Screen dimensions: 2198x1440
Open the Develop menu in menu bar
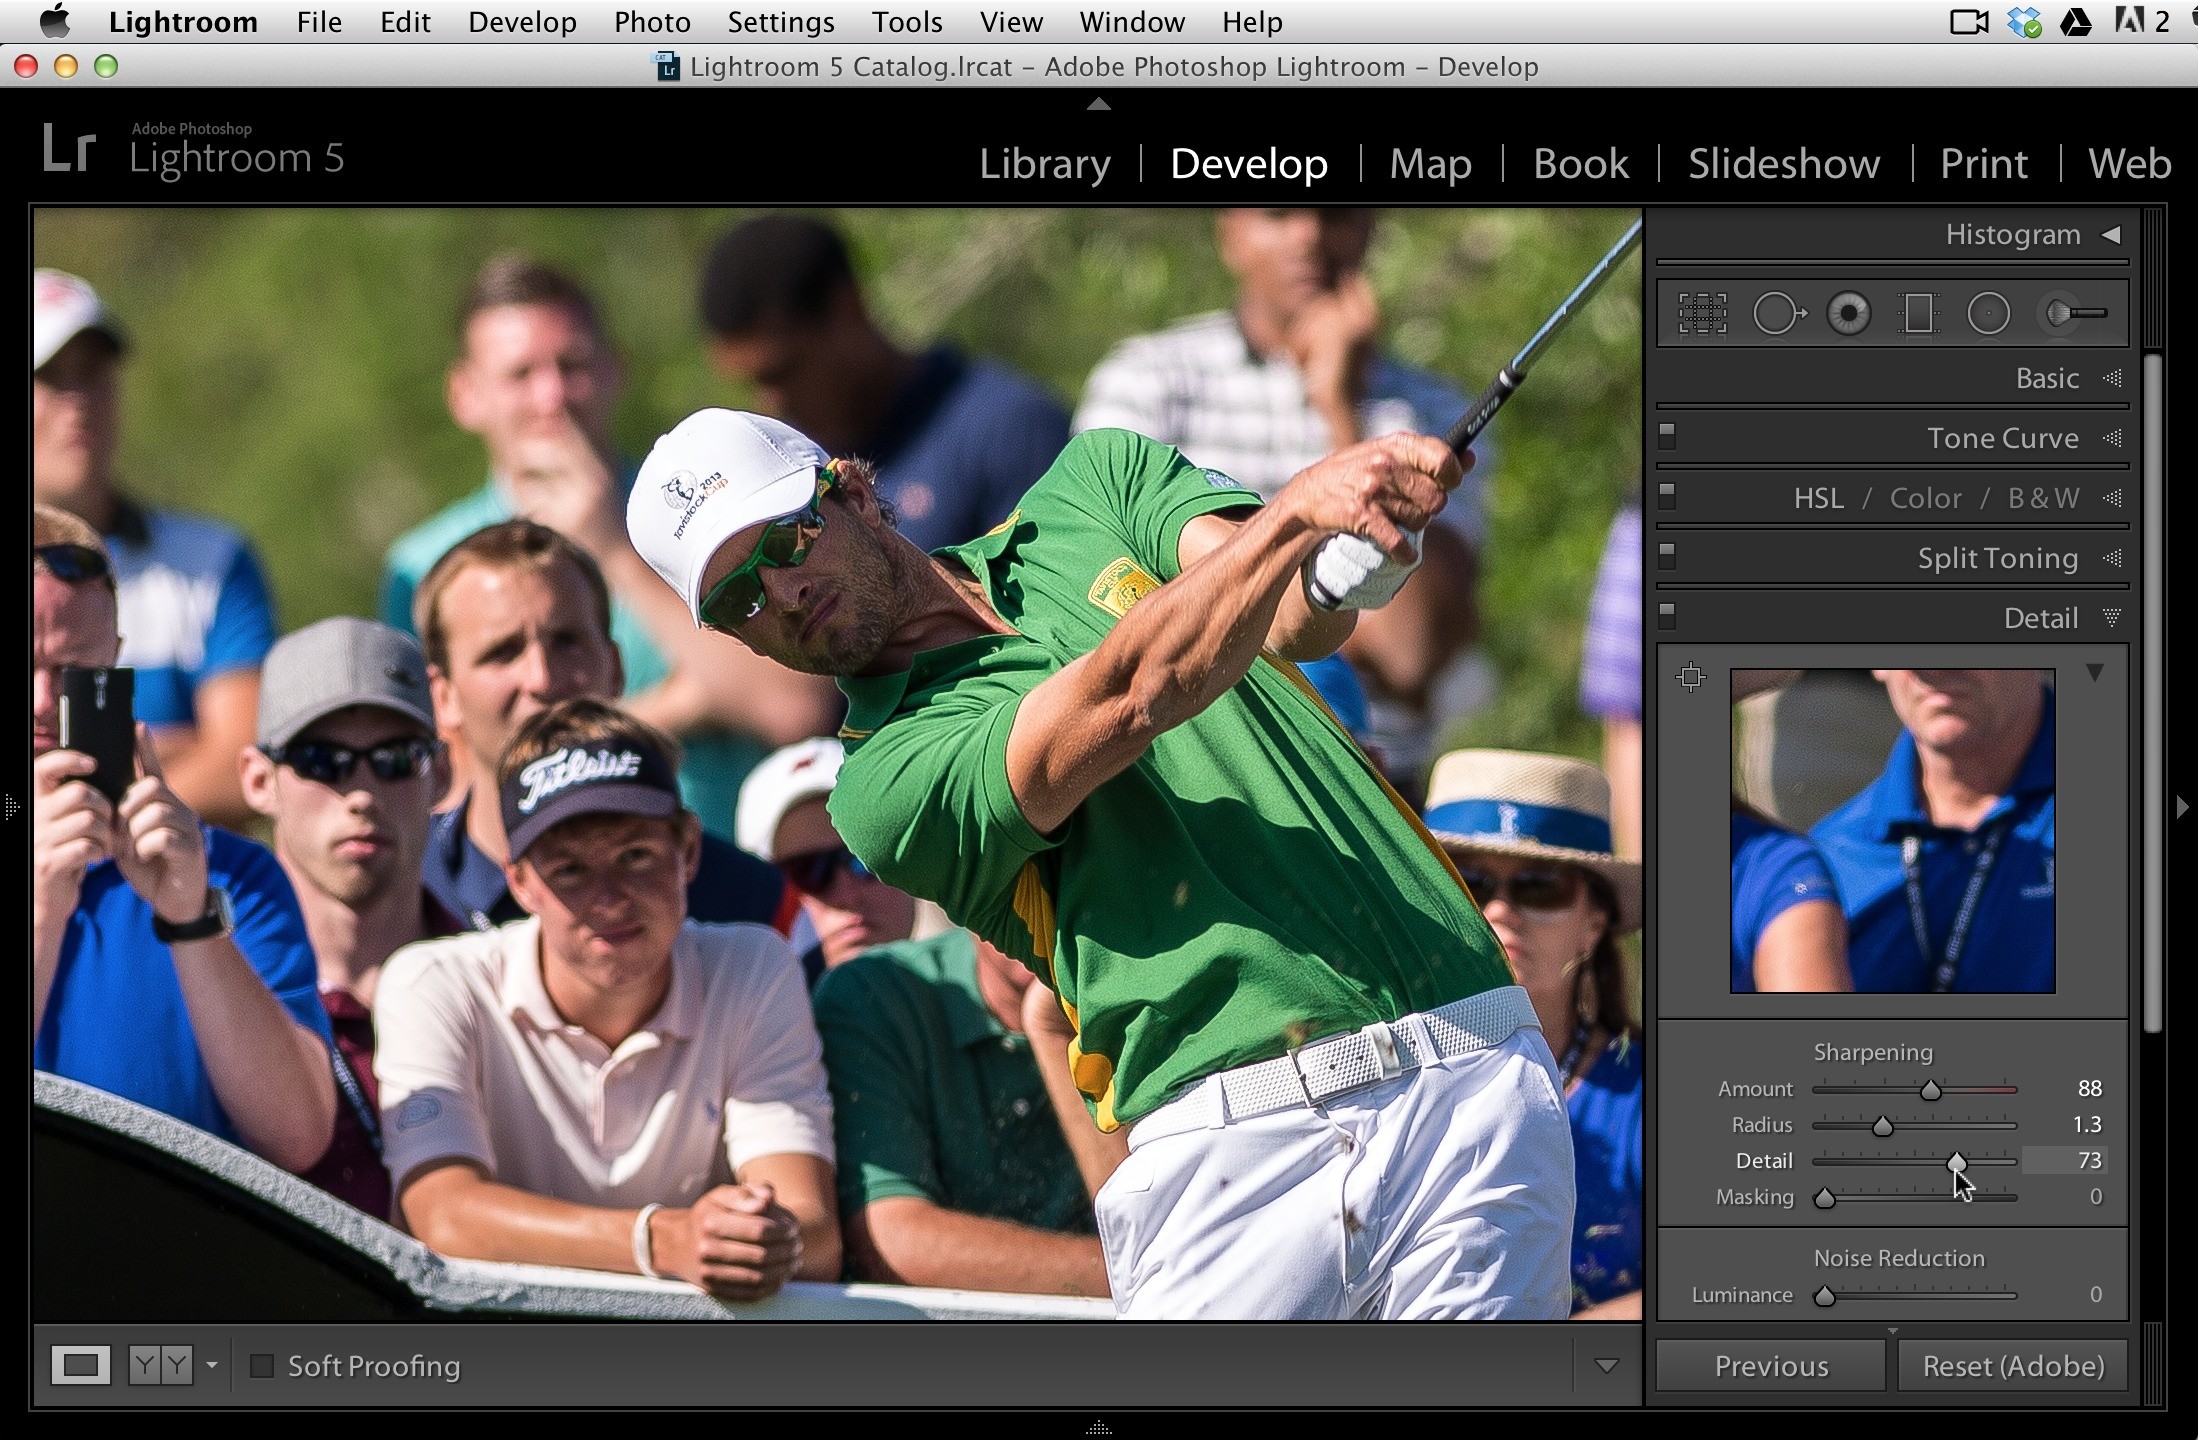[x=522, y=22]
